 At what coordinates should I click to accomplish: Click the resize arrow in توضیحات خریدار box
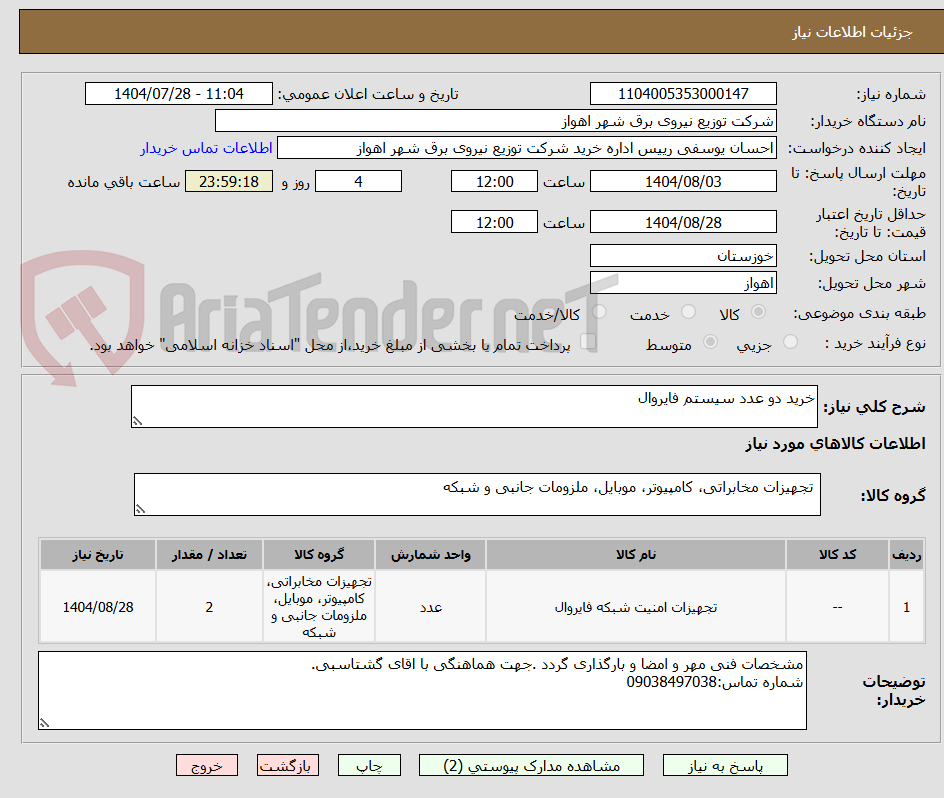(x=44, y=722)
